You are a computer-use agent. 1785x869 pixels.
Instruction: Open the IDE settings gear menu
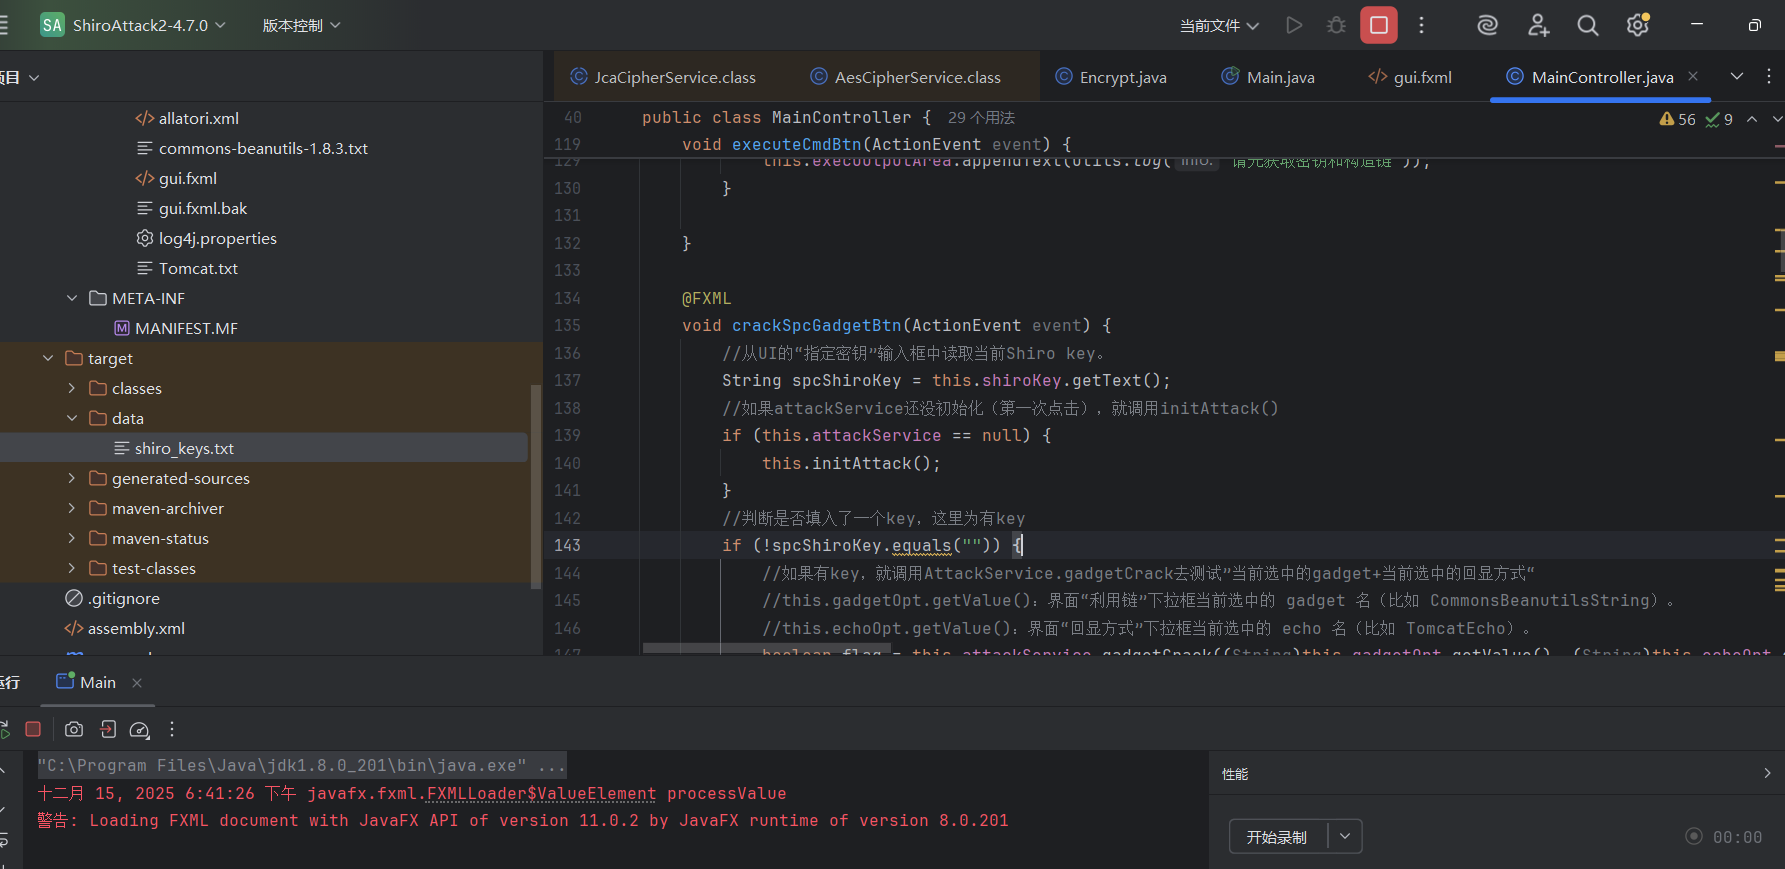click(1637, 25)
